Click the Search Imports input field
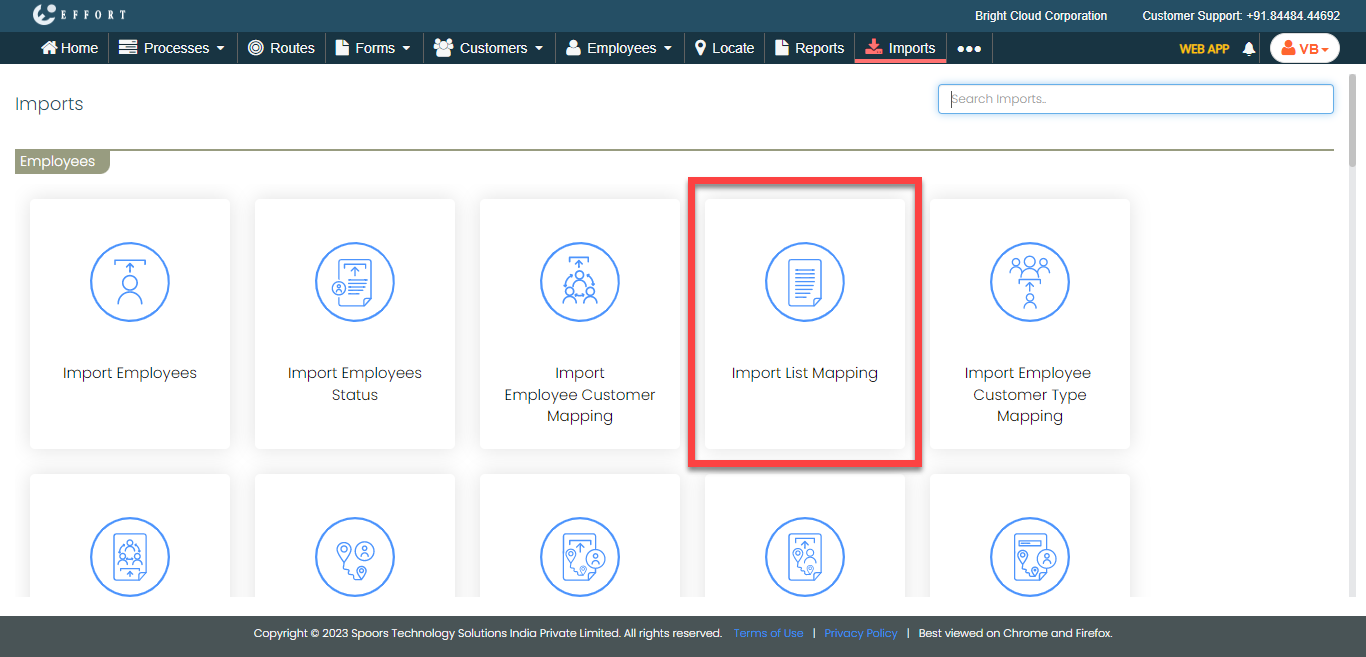Screen dimensions: 1366x657 click(x=1135, y=99)
